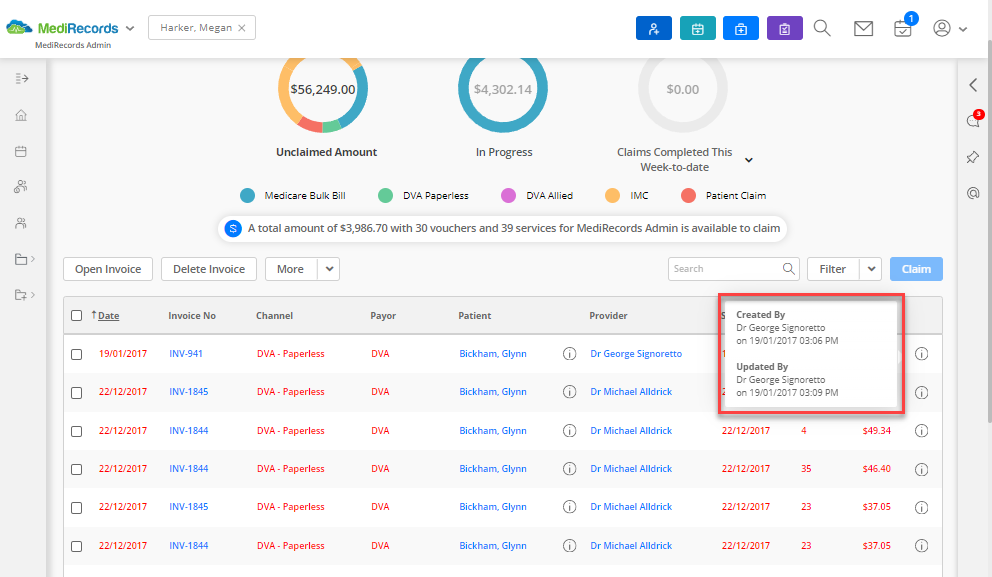Viewport: 992px width, 577px height.
Task: Collapse the right panel chevron
Action: 973,85
